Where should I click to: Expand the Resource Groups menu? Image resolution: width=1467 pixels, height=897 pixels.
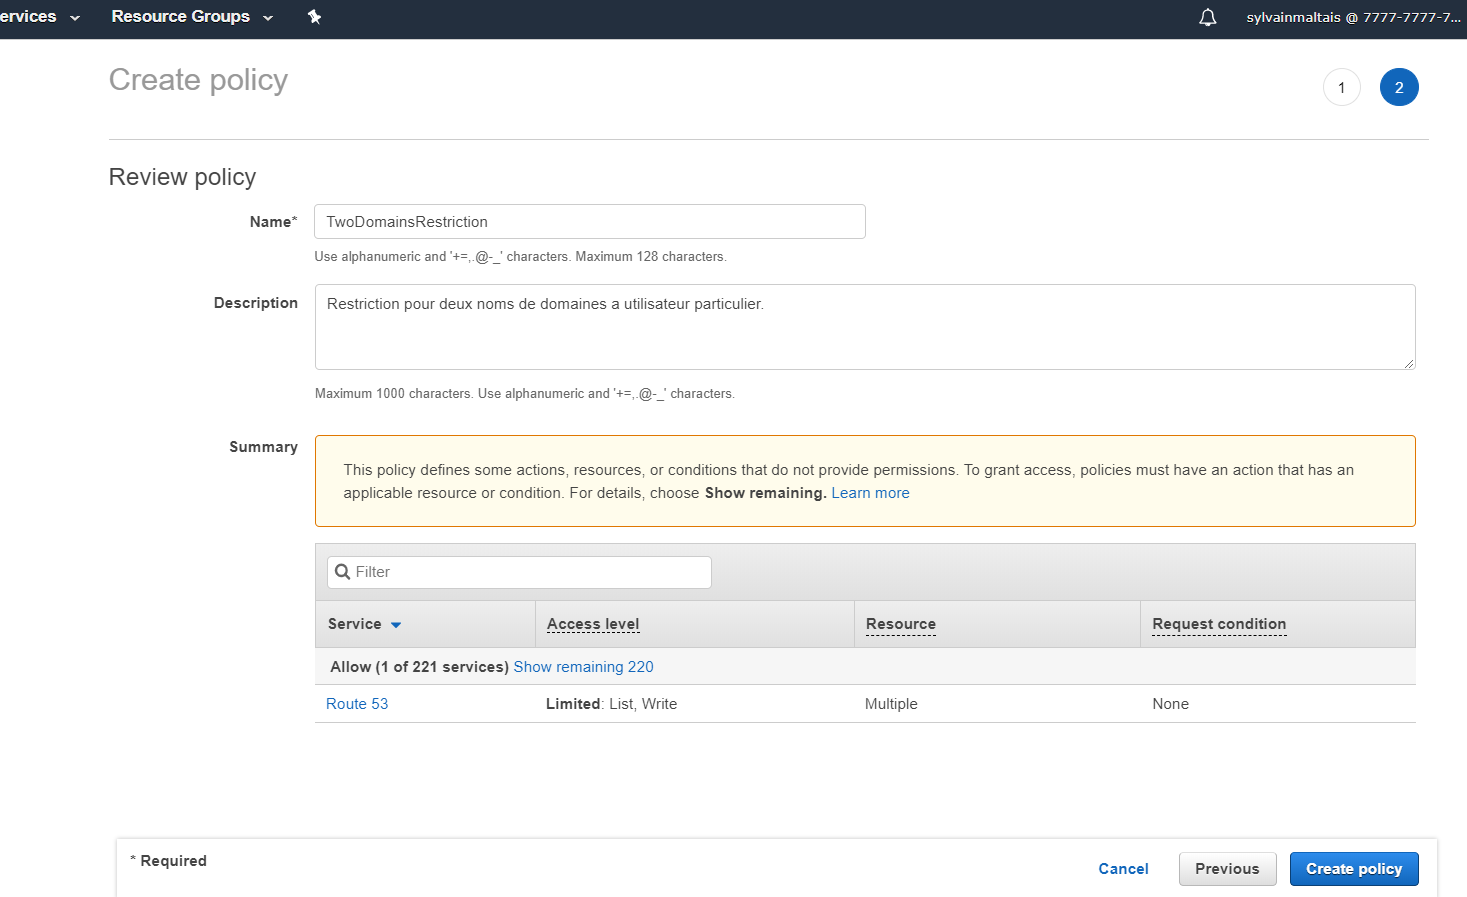point(191,17)
